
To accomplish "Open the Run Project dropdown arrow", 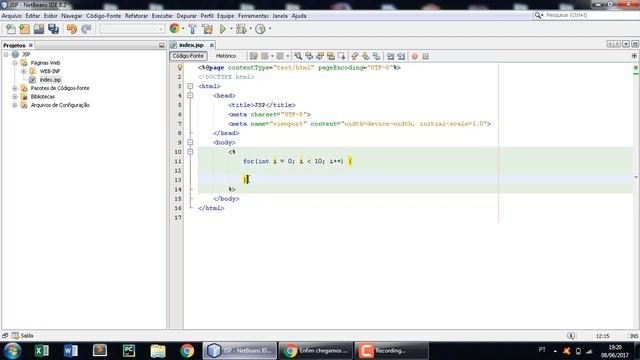I will tap(231, 29).
